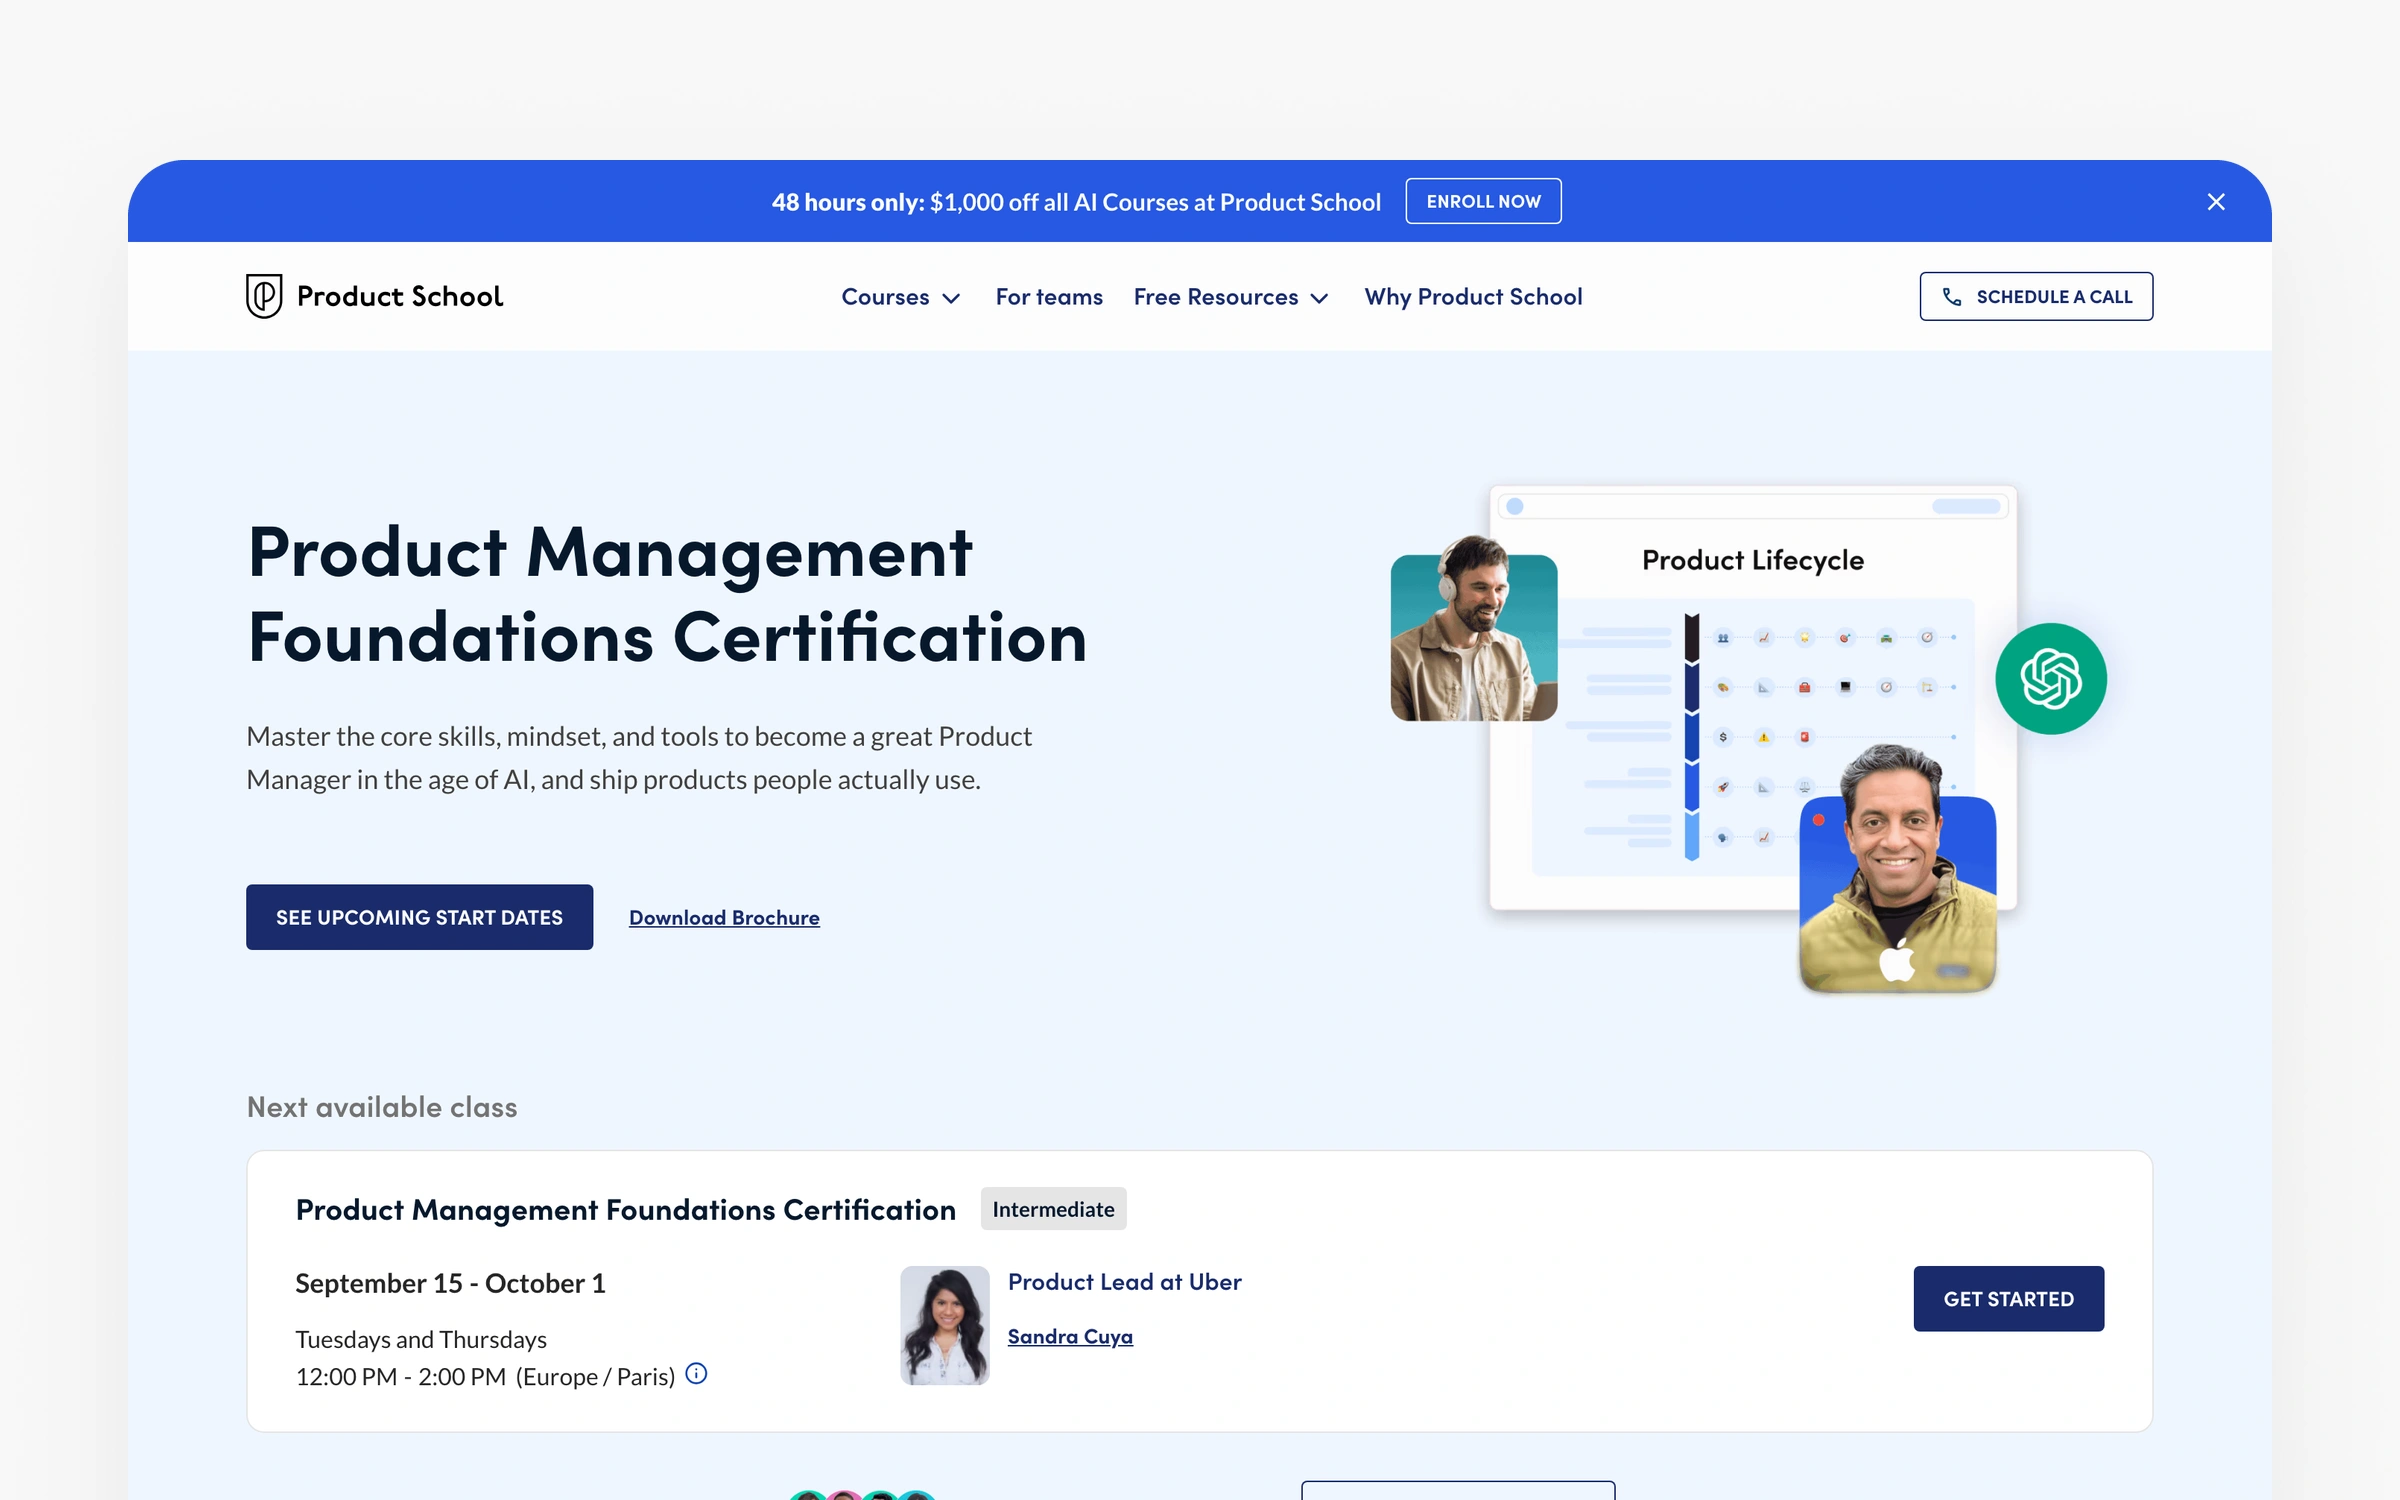Click SEE UPCOMING START DATES button
This screenshot has width=2400, height=1500.
pyautogui.click(x=419, y=917)
